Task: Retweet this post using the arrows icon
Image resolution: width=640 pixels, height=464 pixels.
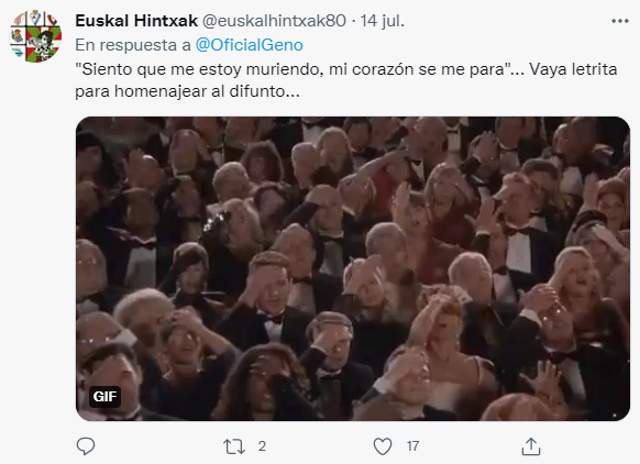Action: tap(234, 446)
